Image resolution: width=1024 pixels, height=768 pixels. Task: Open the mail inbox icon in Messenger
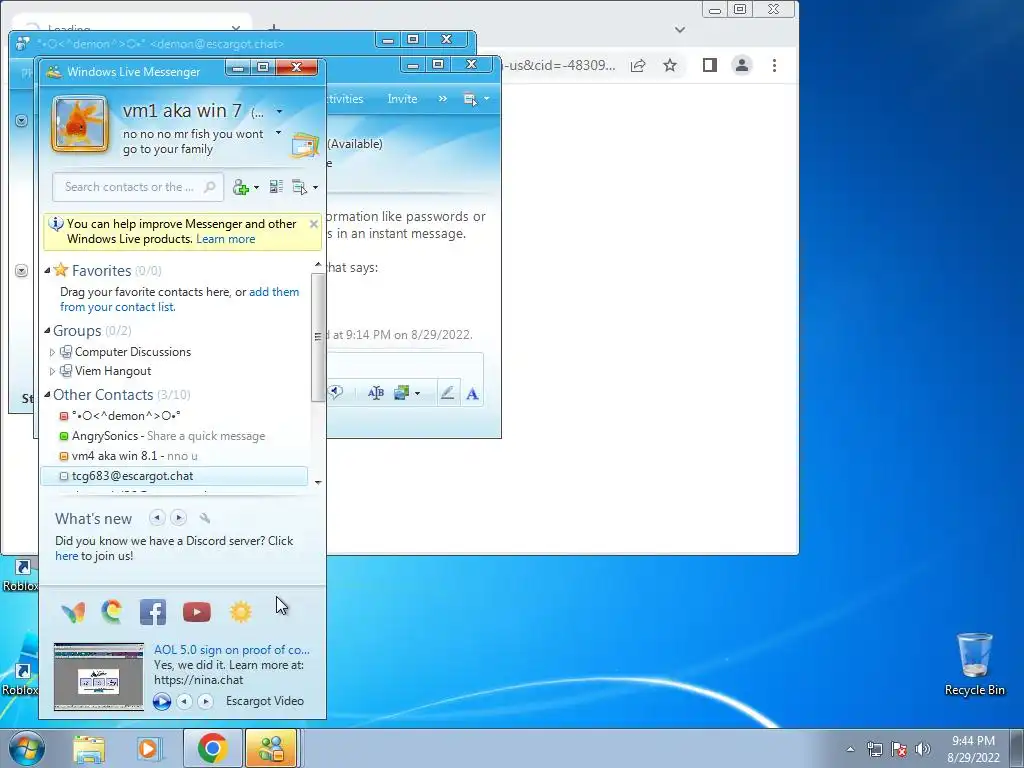click(304, 145)
